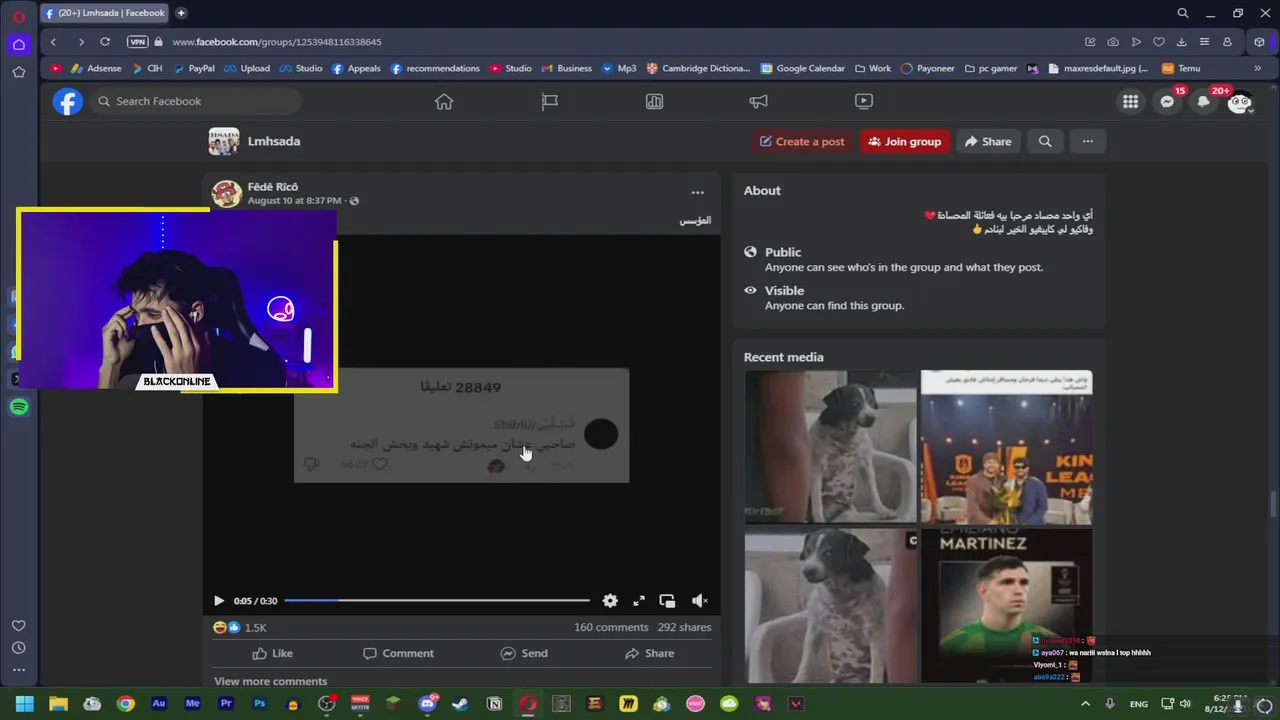The height and width of the screenshot is (720, 1280).
Task: Open Martinez recent media thumbnail
Action: click(x=1006, y=606)
